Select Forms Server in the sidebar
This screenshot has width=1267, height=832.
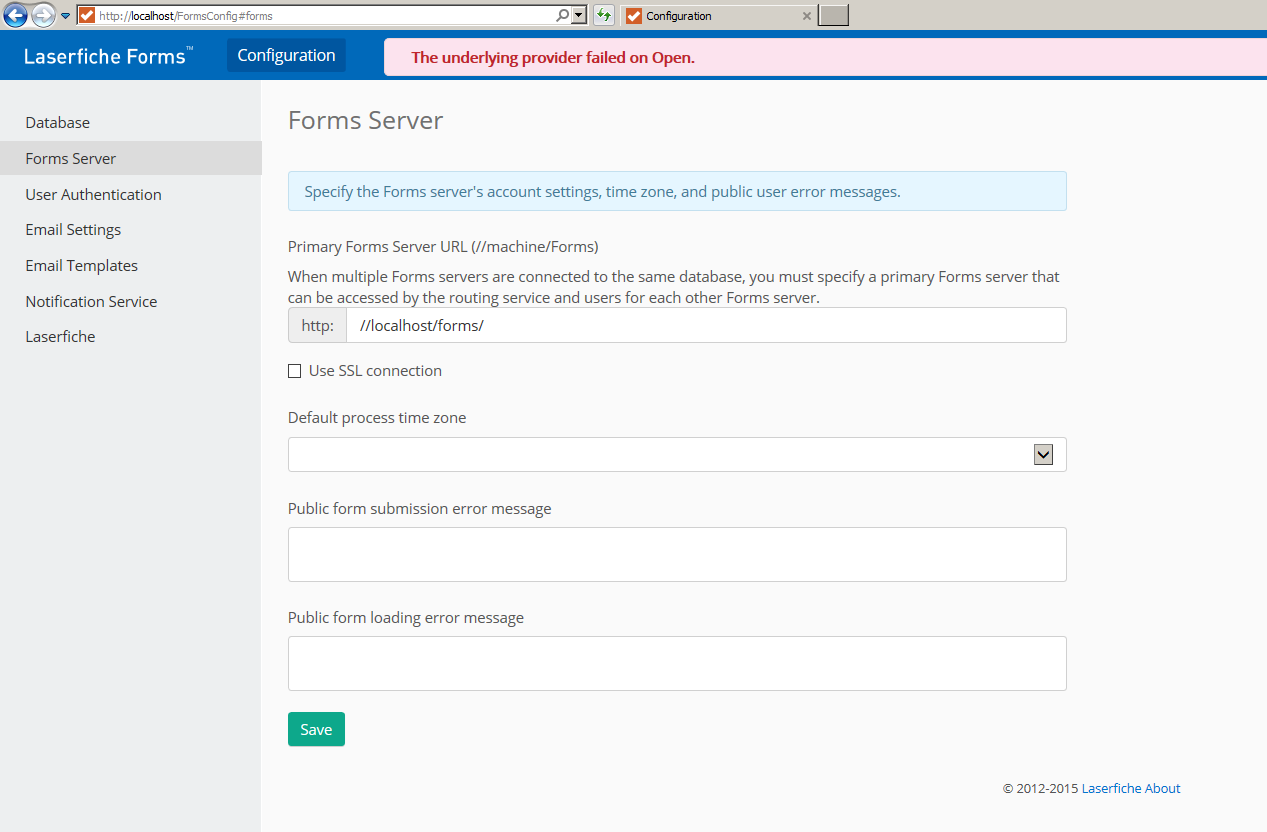pos(130,158)
